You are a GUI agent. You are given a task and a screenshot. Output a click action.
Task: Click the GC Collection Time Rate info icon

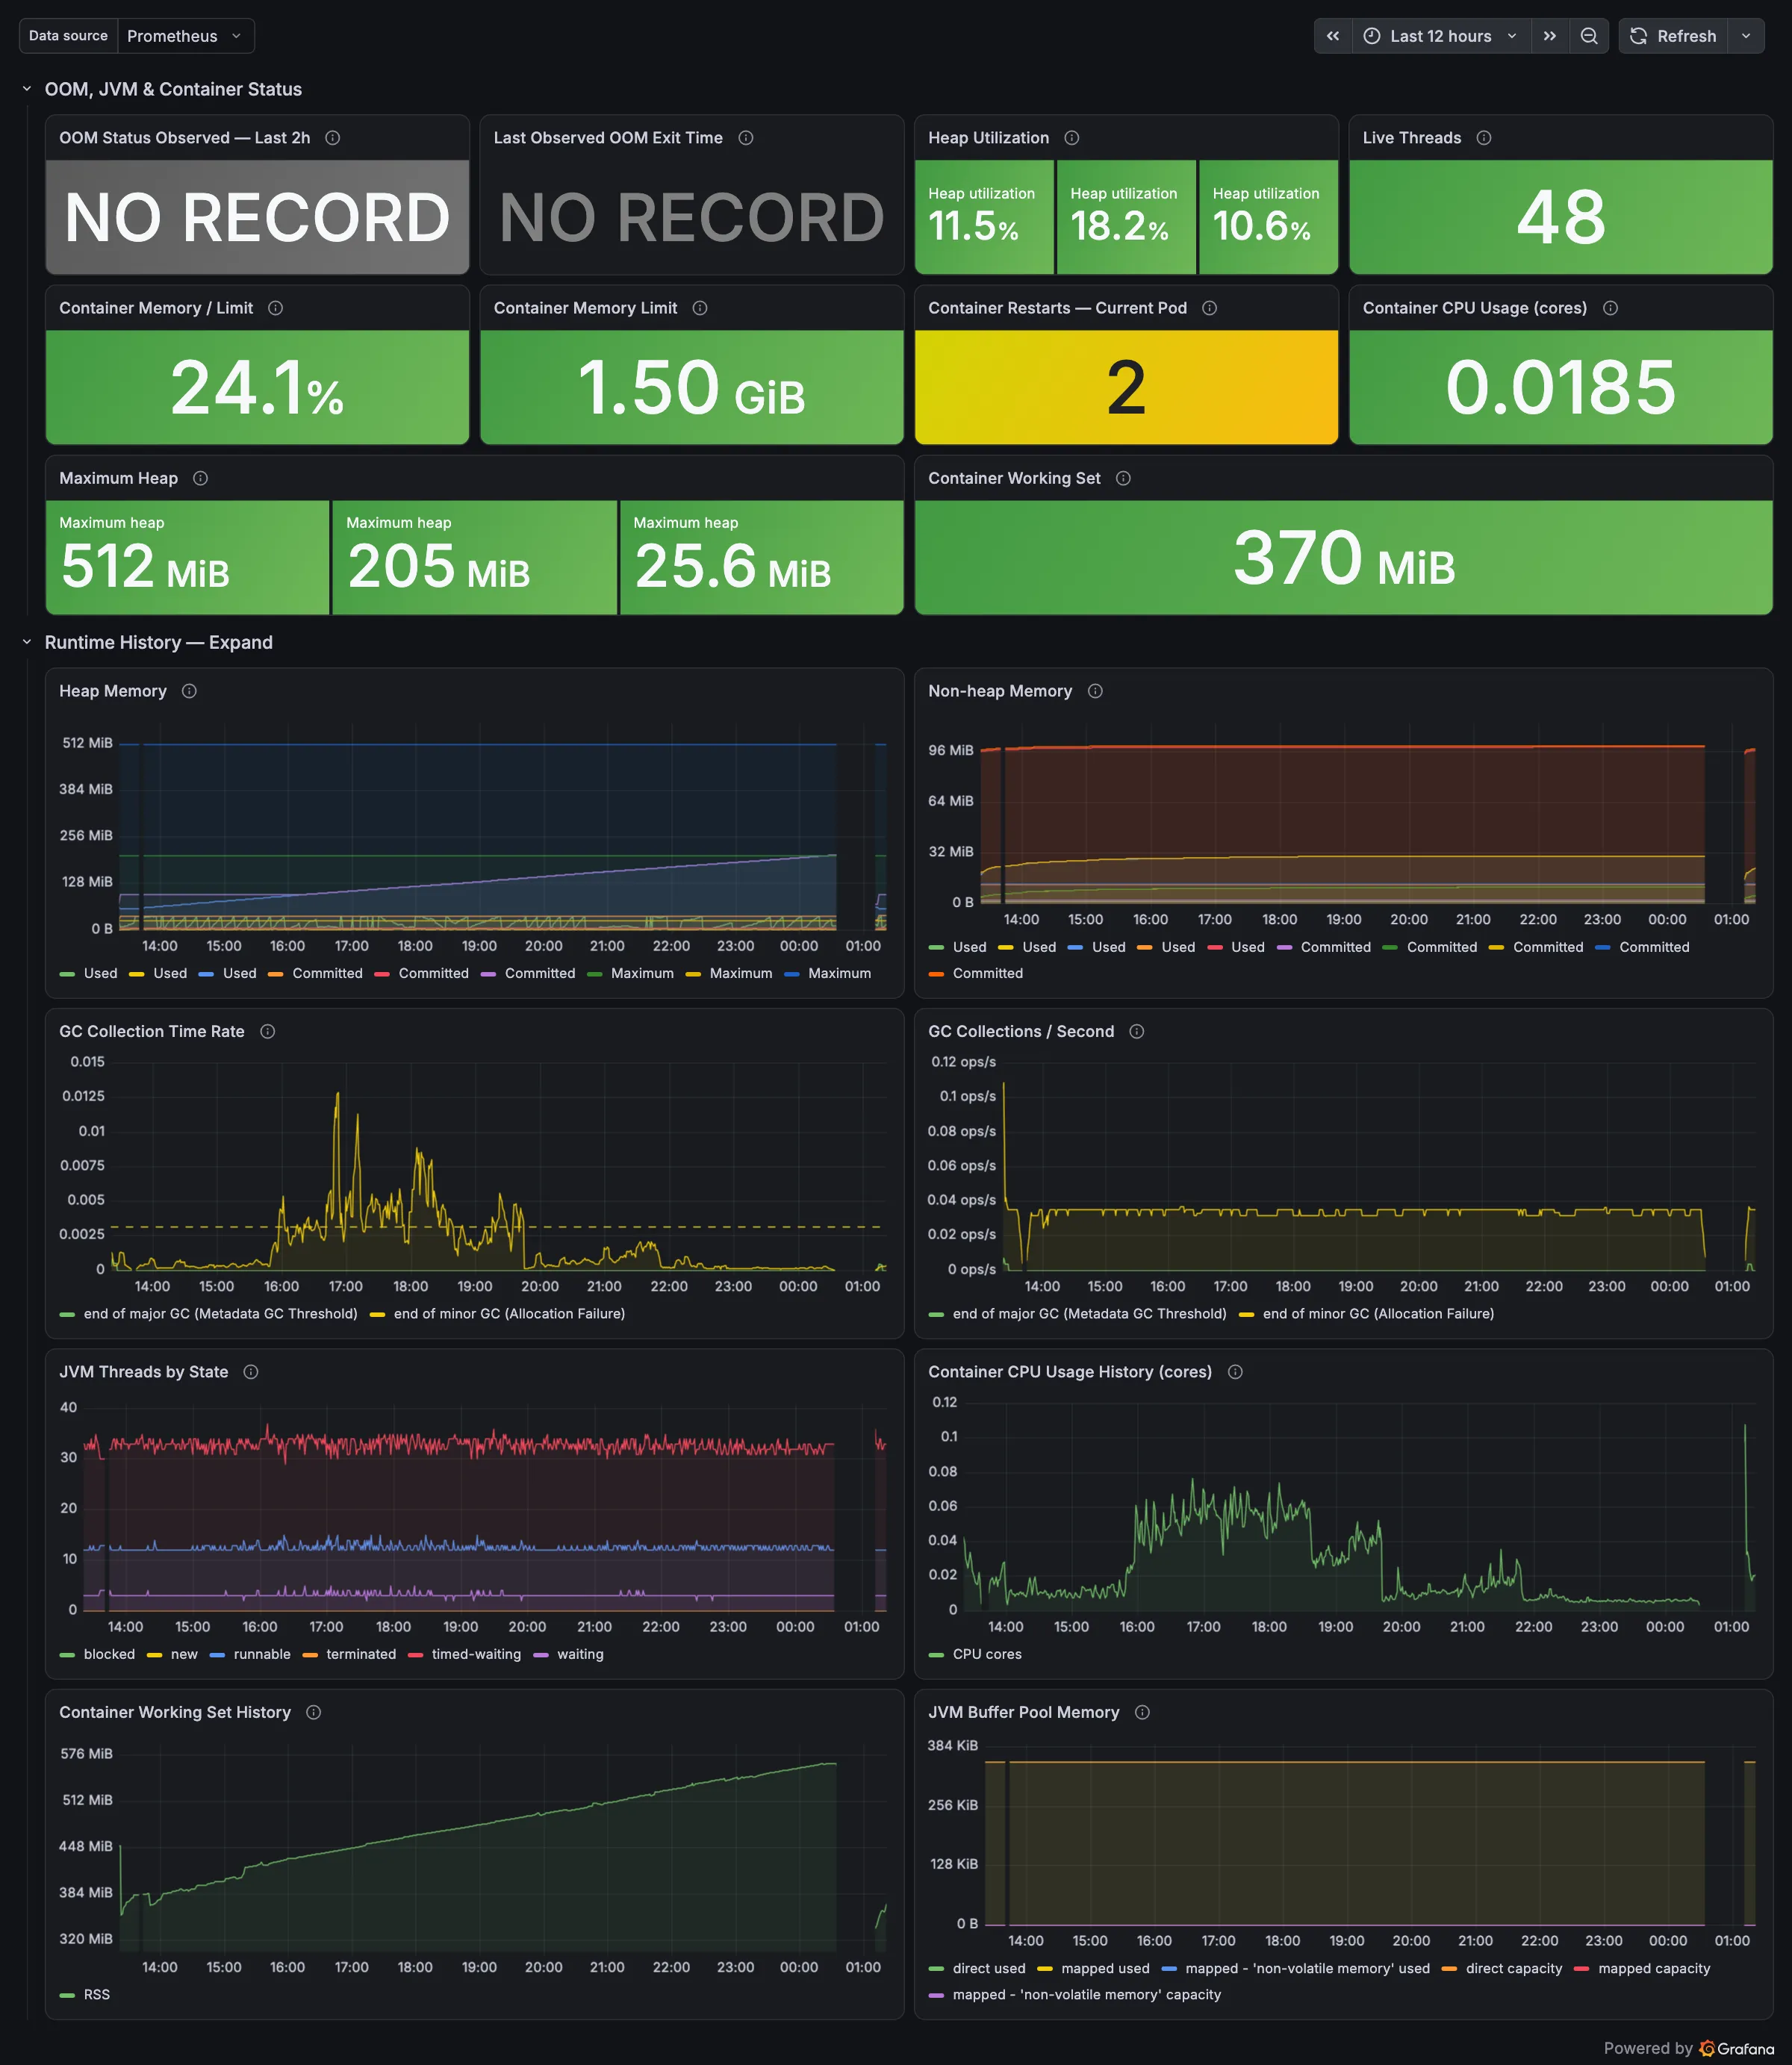tap(268, 1031)
